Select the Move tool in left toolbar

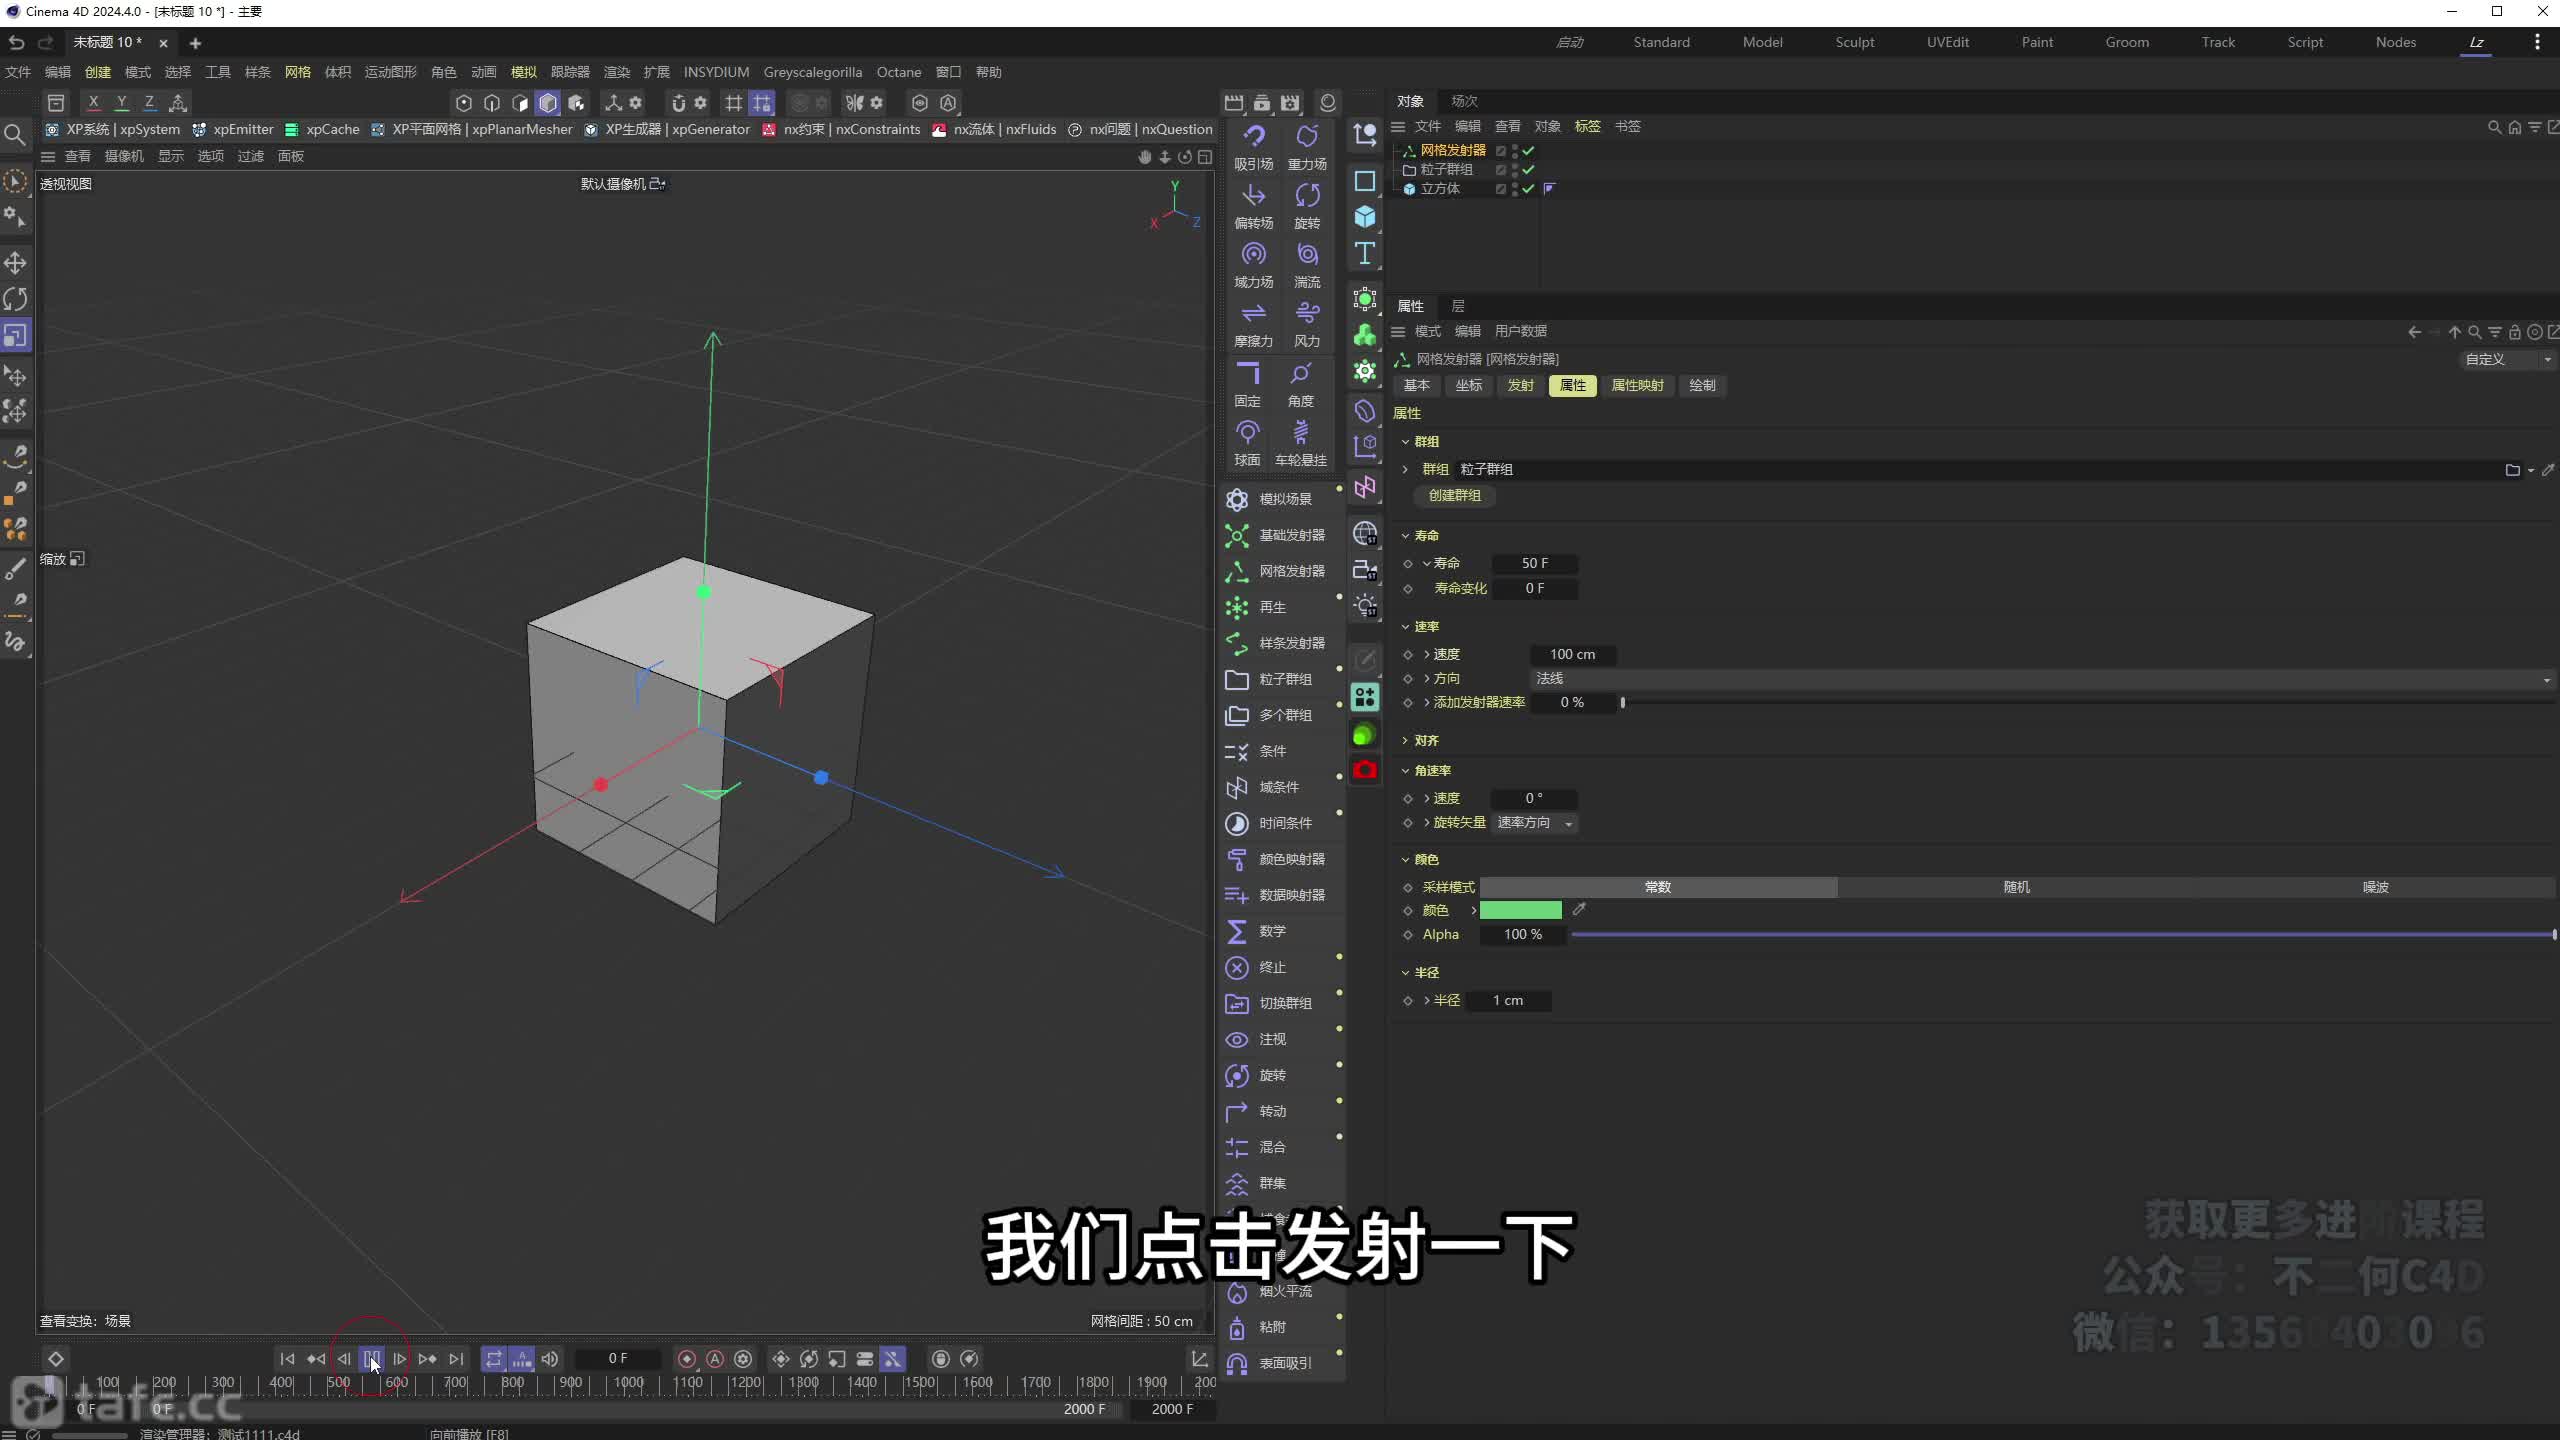point(15,263)
